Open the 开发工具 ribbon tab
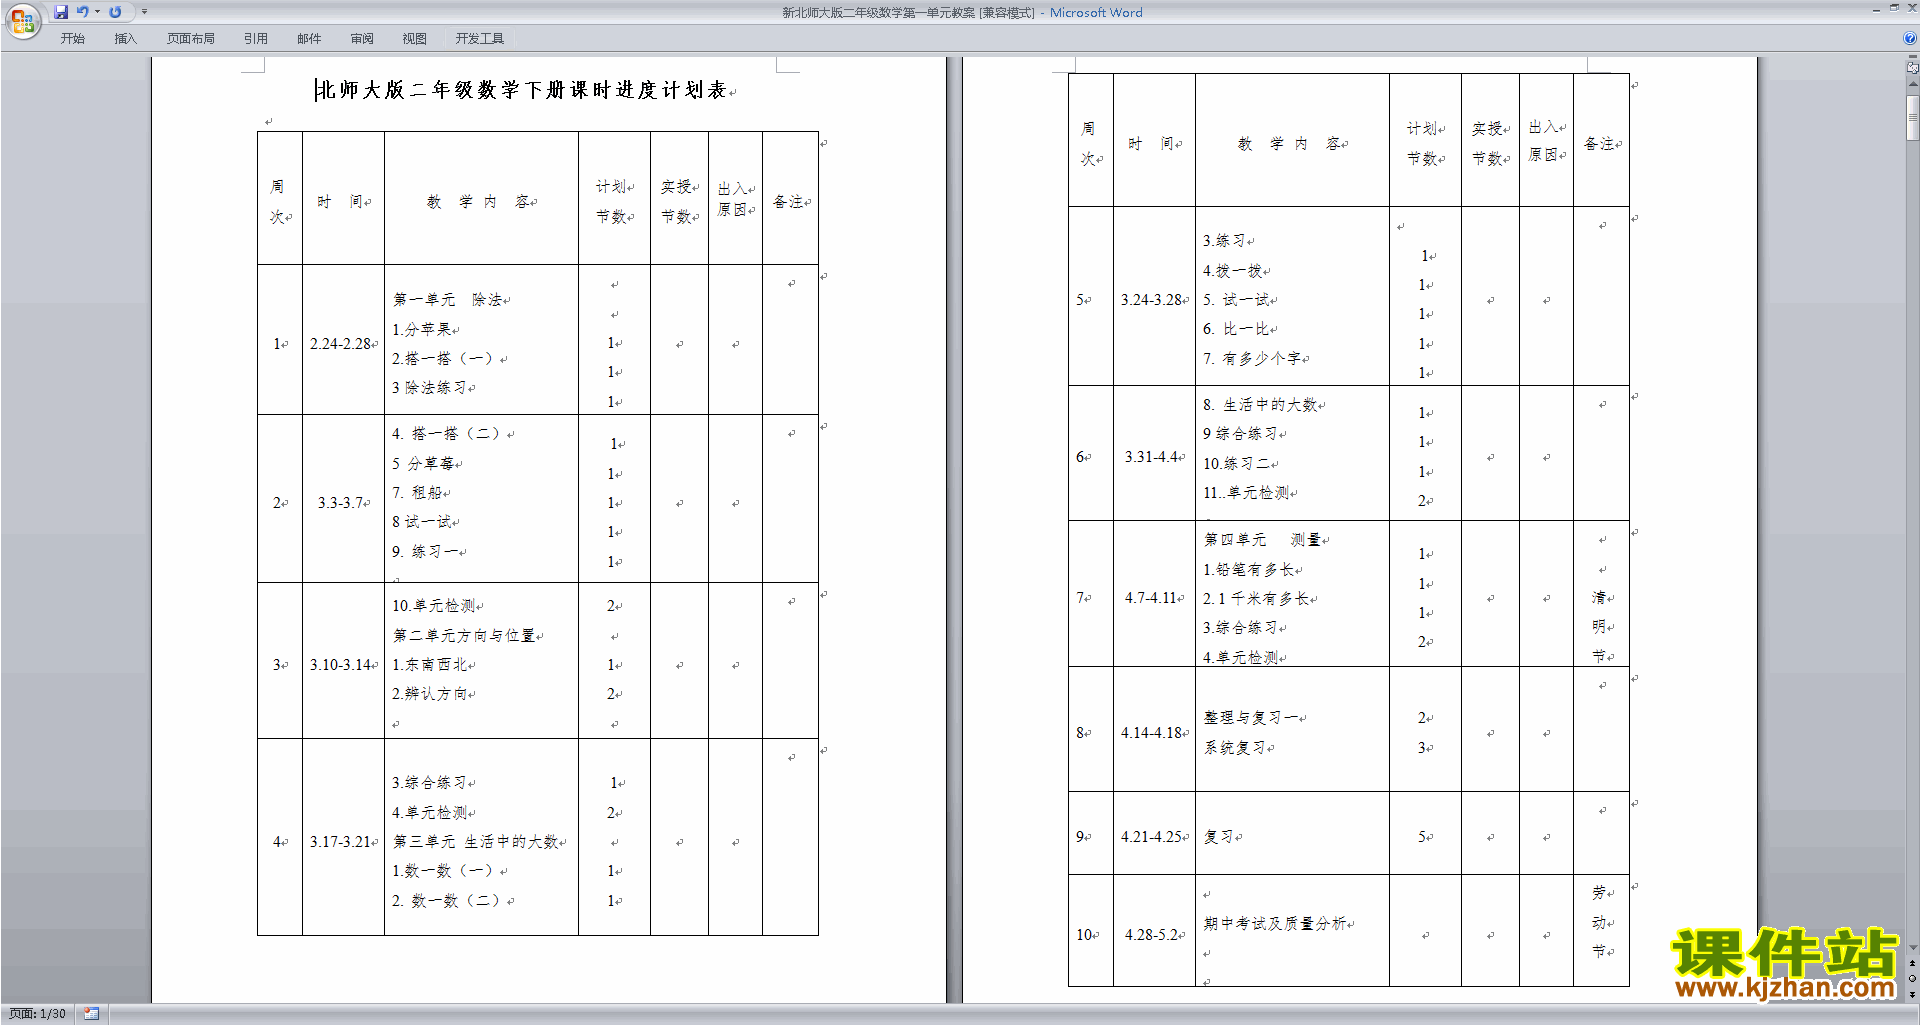Image resolution: width=1920 pixels, height=1025 pixels. 480,39
